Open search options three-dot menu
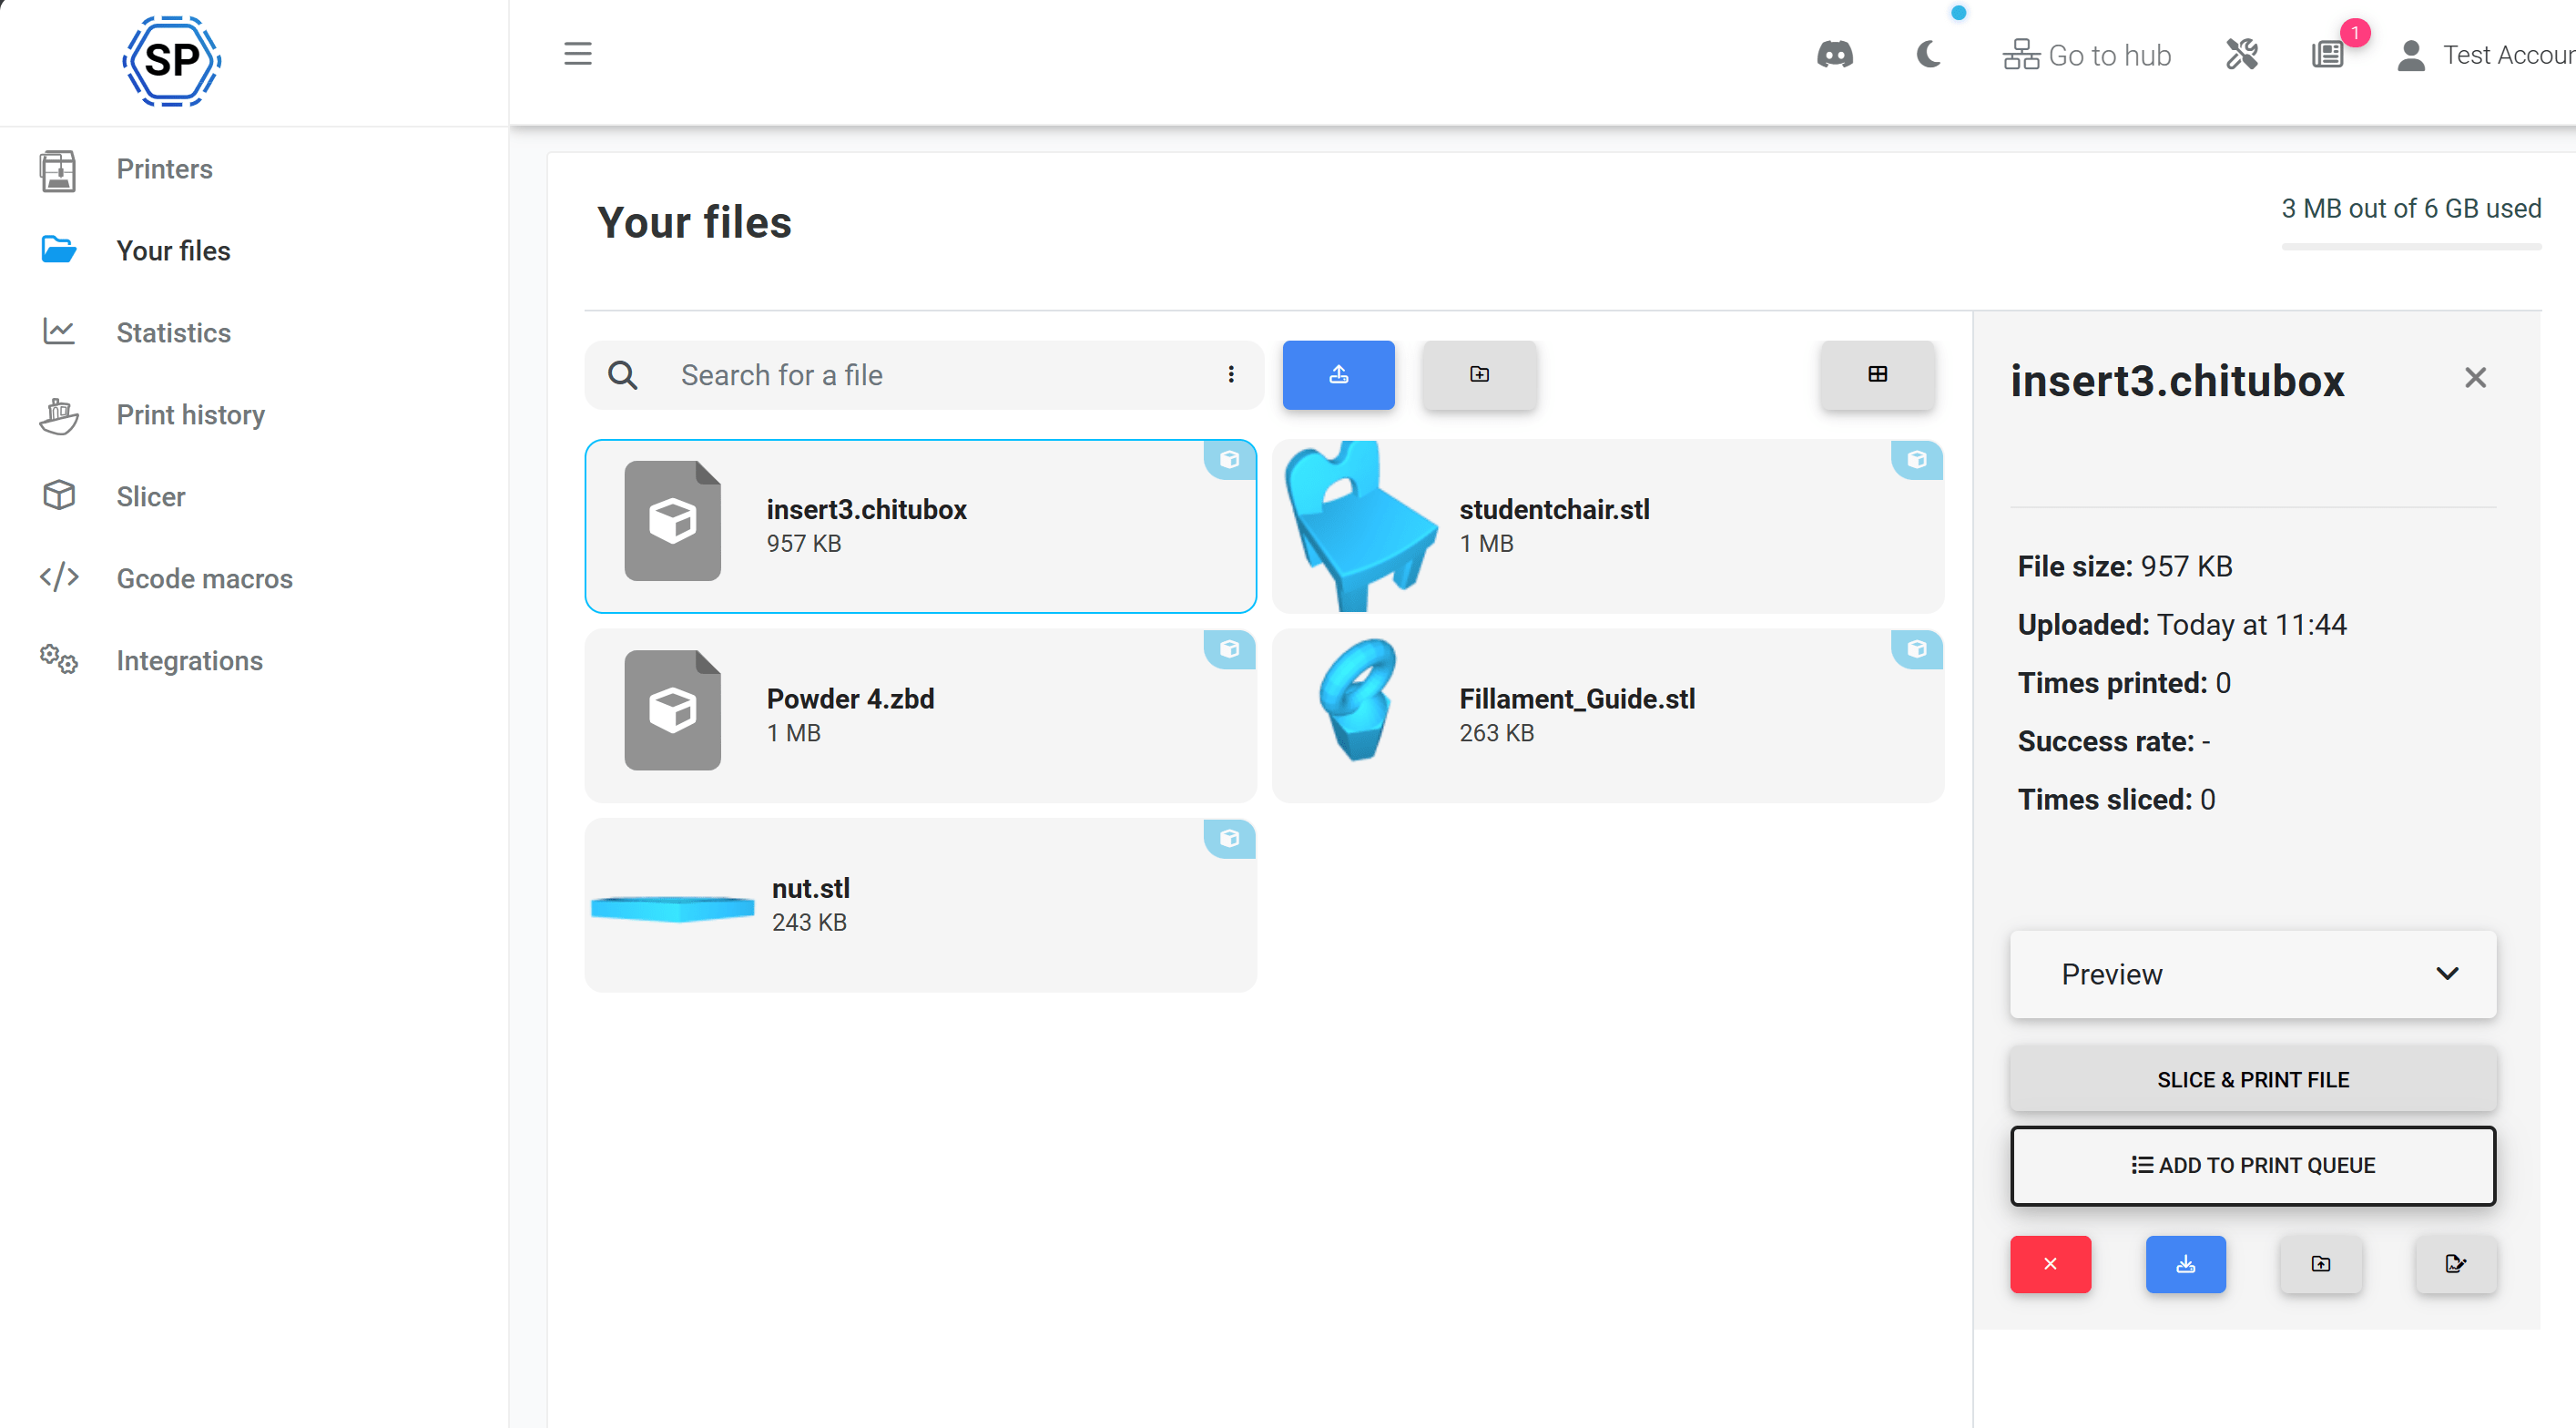 [x=1230, y=375]
